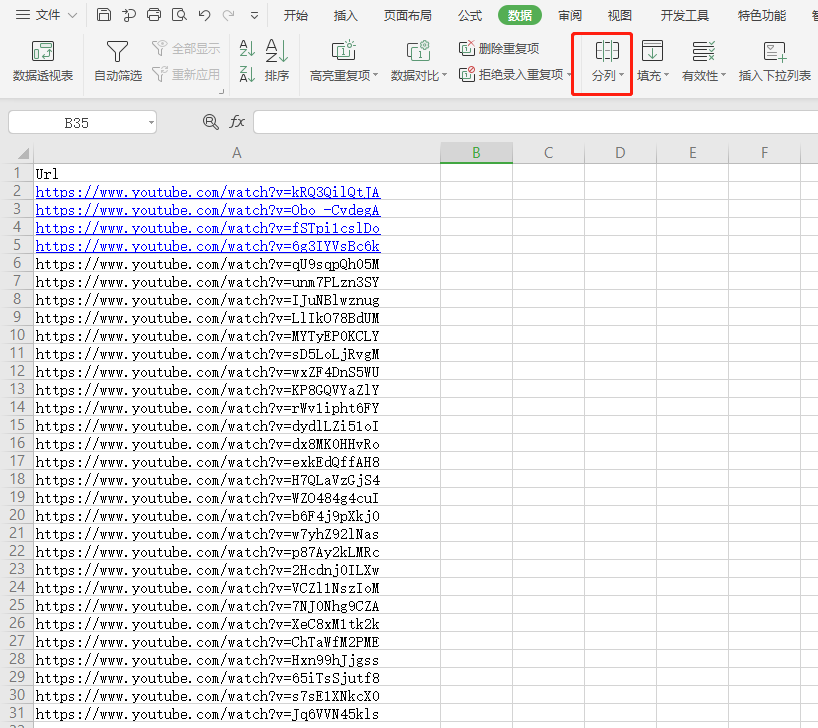Insert a 数据透视表 pivot table
The image size is (818, 728).
coord(43,61)
